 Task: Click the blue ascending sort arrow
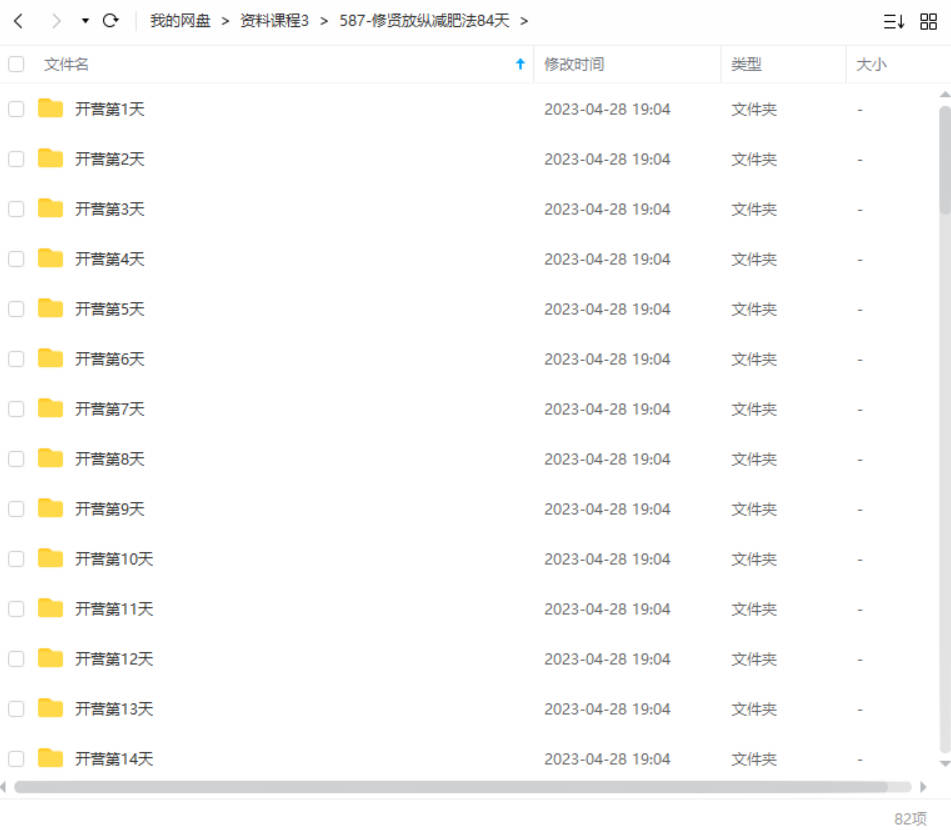tap(520, 64)
